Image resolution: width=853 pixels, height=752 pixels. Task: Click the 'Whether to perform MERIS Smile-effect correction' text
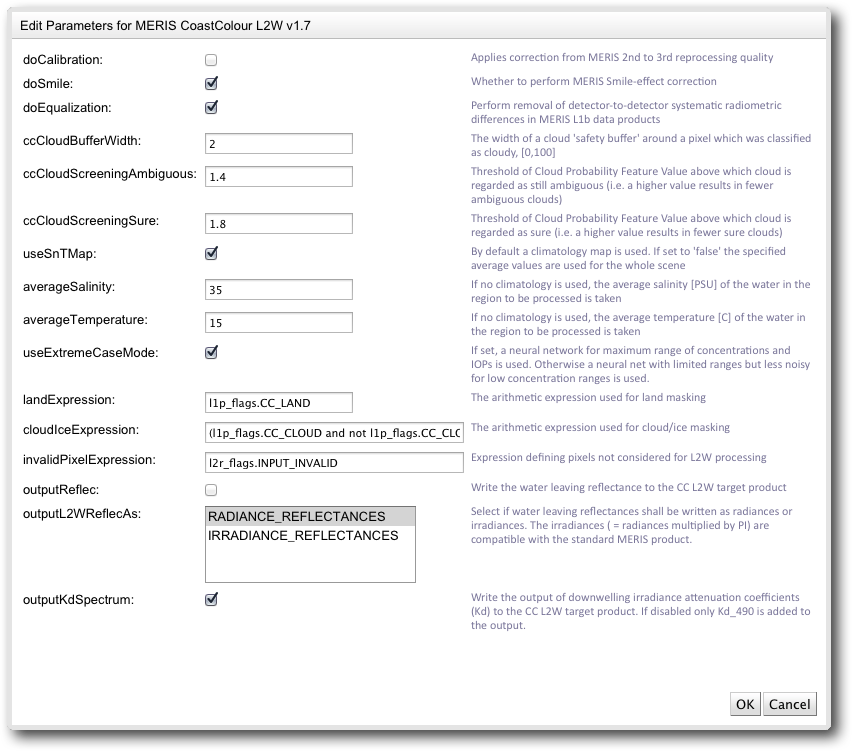click(594, 81)
